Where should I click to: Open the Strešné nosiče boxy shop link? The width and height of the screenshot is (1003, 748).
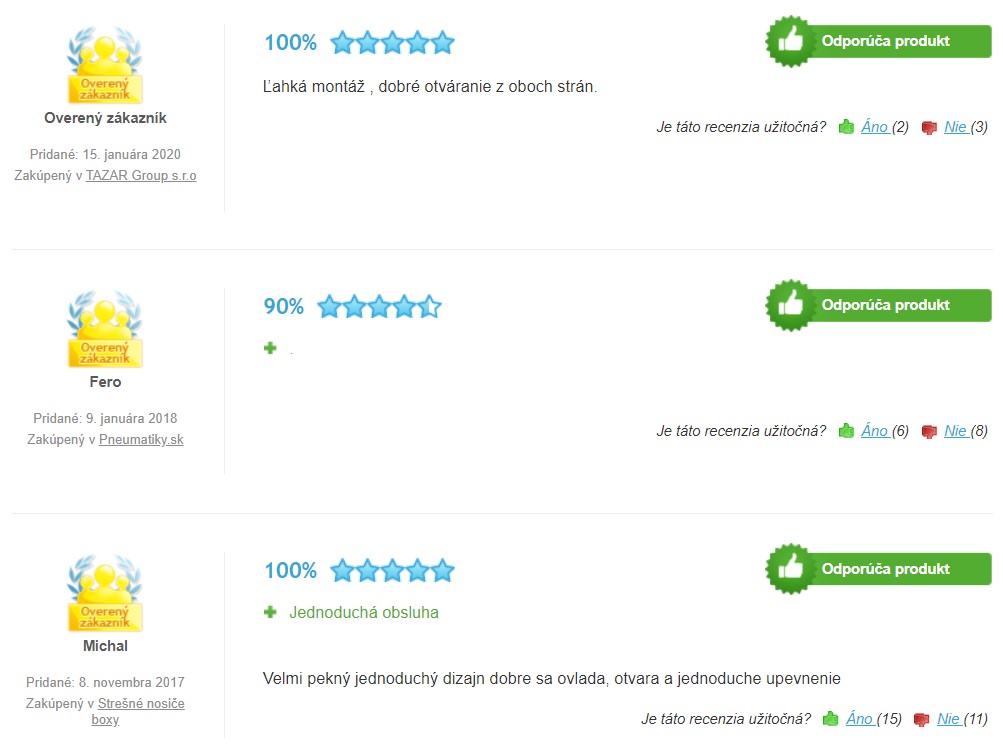point(141,711)
